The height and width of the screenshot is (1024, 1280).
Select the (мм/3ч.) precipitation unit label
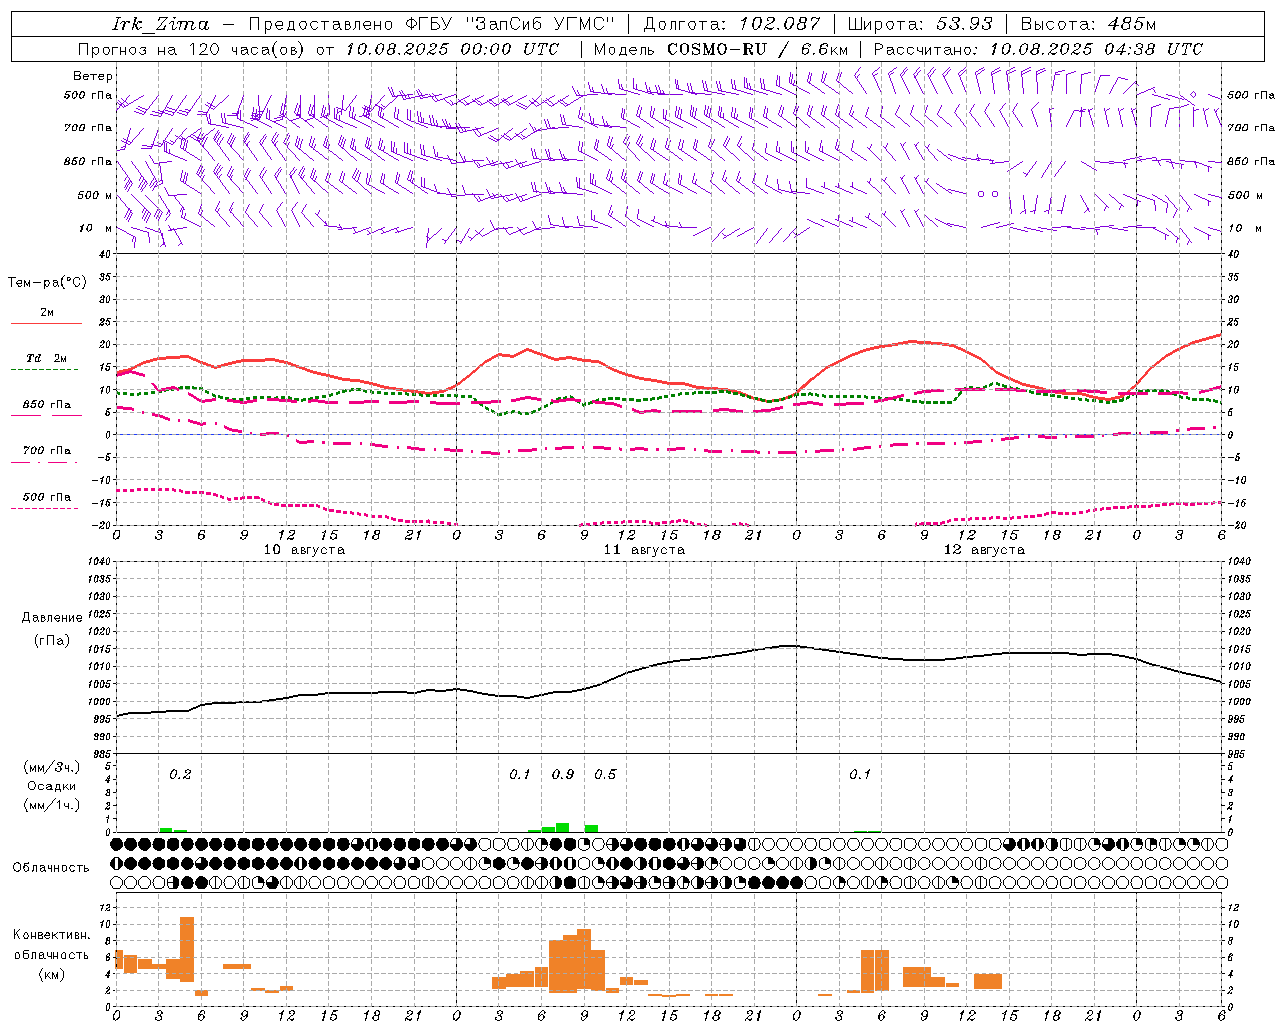pyautogui.click(x=51, y=768)
